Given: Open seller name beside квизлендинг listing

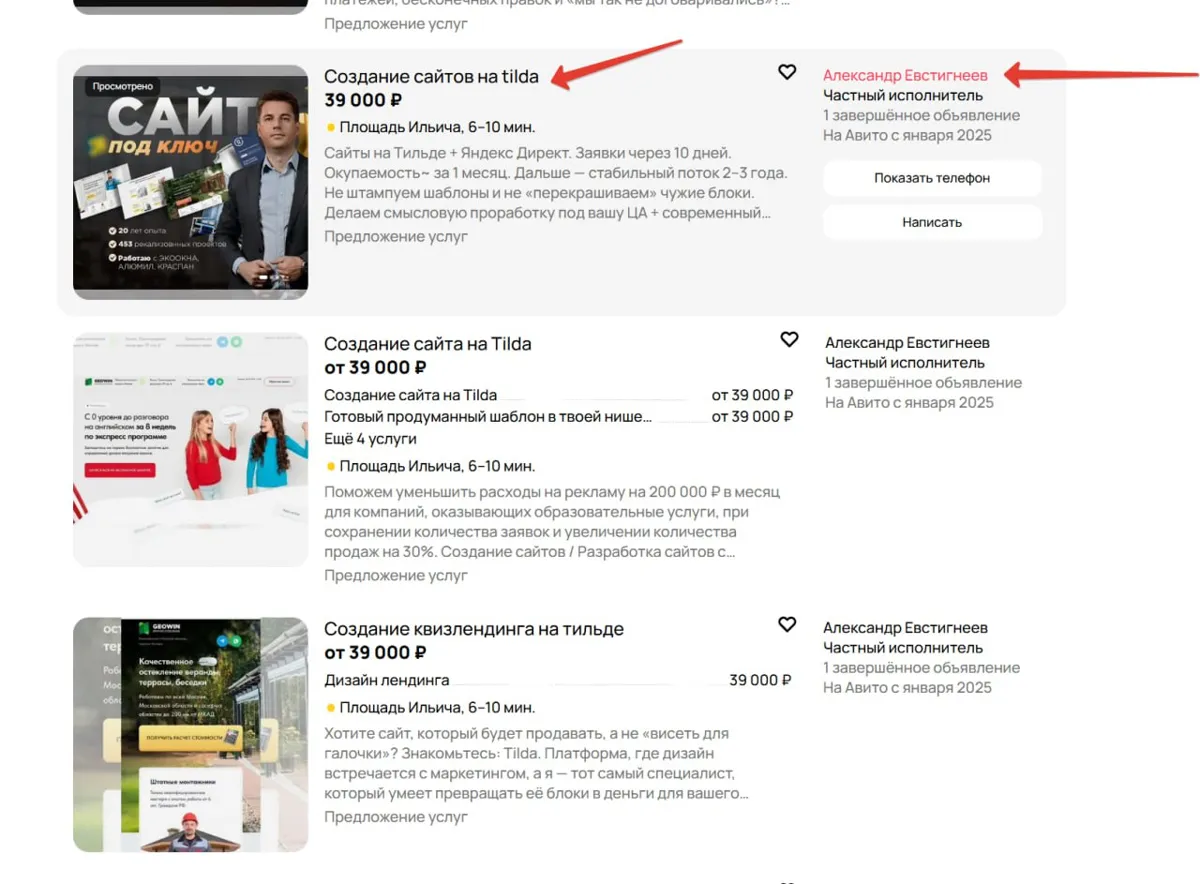Looking at the screenshot, I should [905, 628].
